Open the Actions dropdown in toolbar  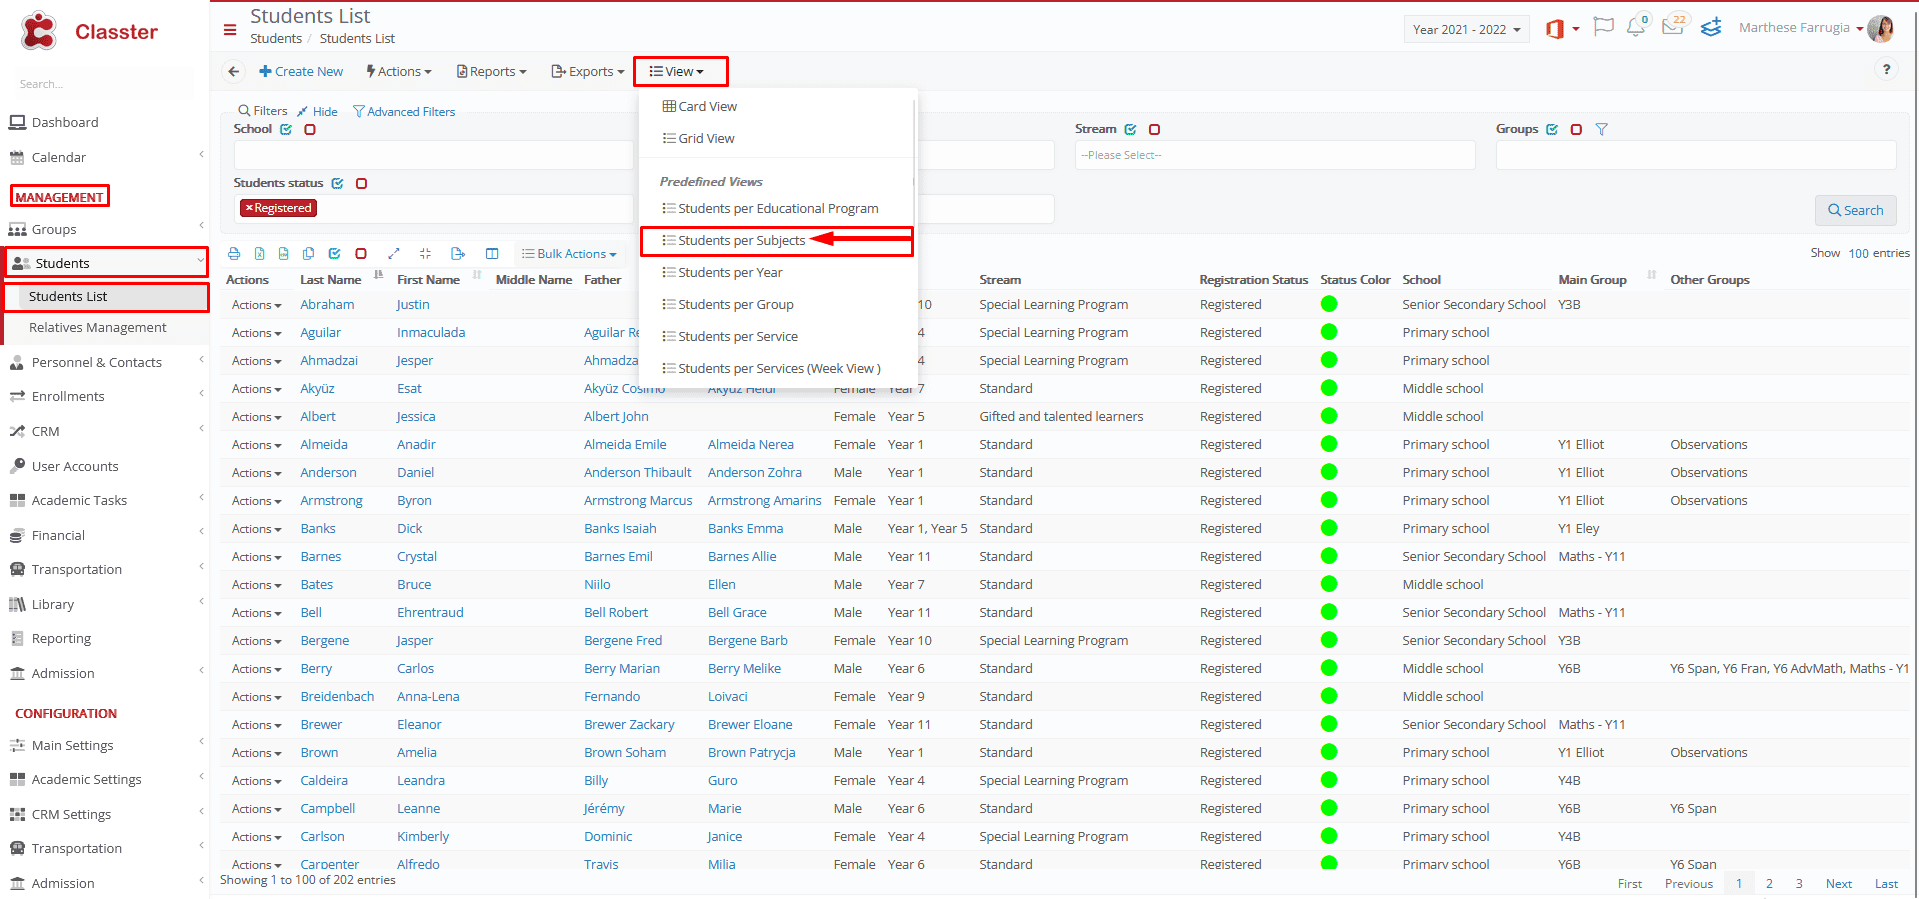[399, 72]
